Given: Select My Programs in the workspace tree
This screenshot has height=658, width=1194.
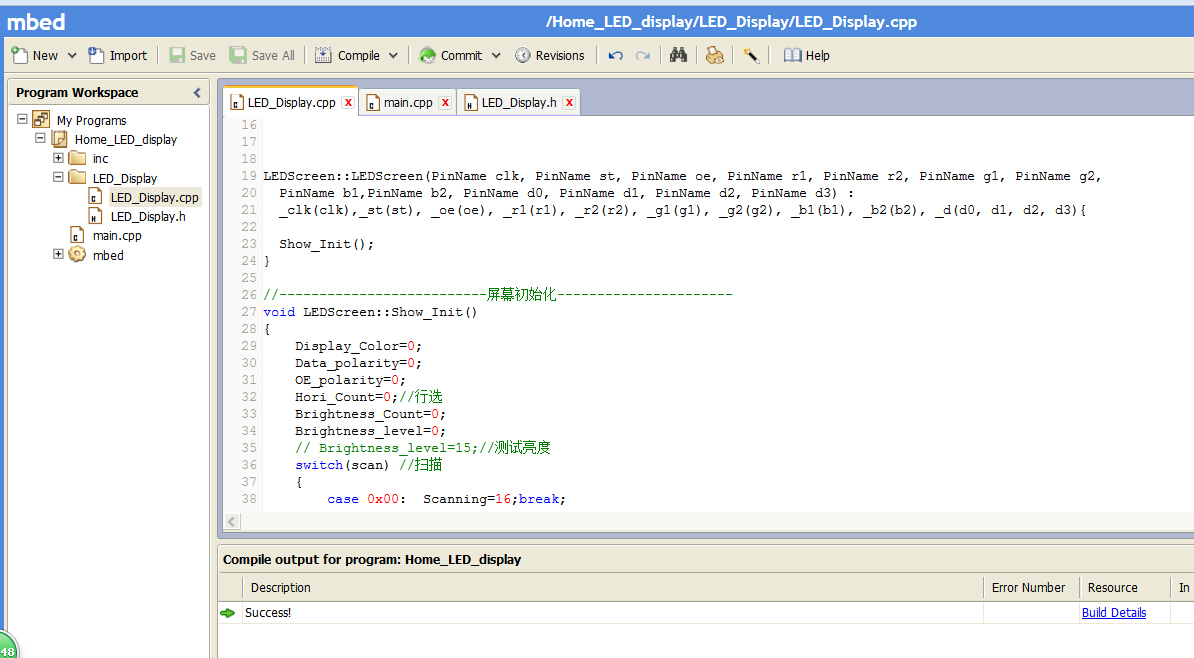Looking at the screenshot, I should coord(91,120).
